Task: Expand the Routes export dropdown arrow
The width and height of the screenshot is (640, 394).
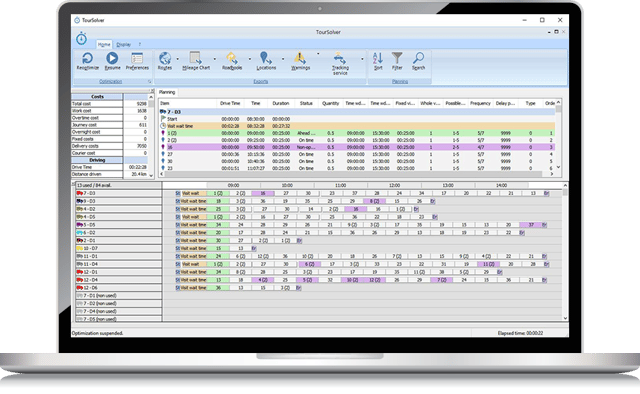Action: pyautogui.click(x=178, y=59)
